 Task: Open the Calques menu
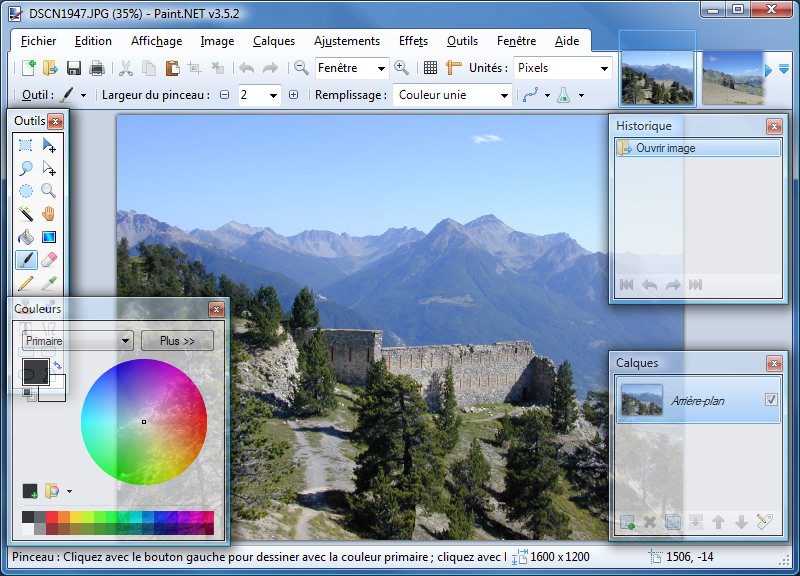[x=274, y=41]
